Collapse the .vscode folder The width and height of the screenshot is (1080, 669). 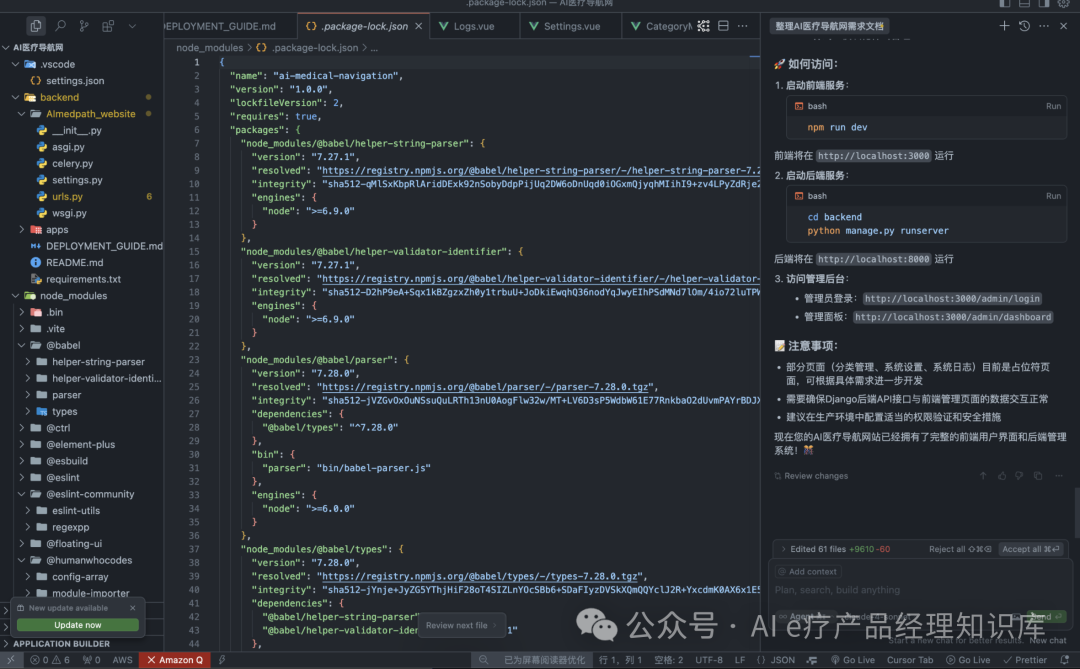tap(15, 64)
